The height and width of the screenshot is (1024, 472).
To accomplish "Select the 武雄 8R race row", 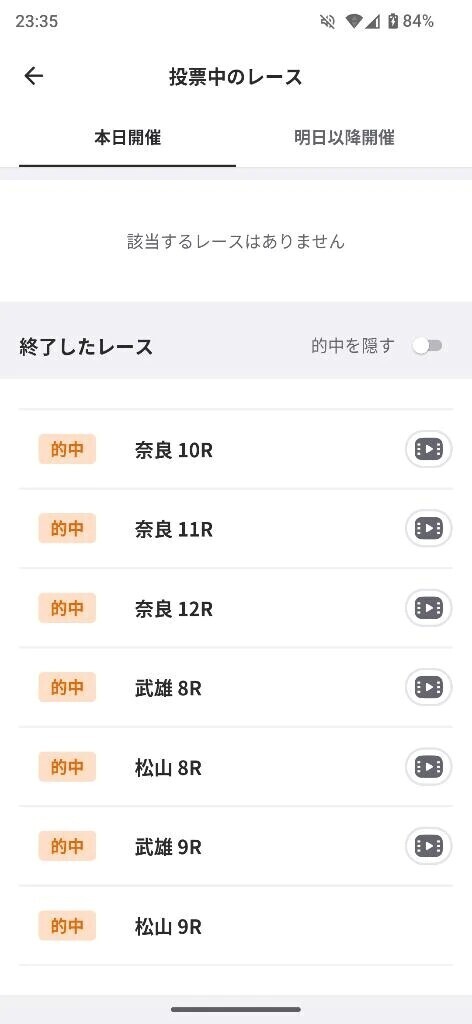I will [x=236, y=688].
